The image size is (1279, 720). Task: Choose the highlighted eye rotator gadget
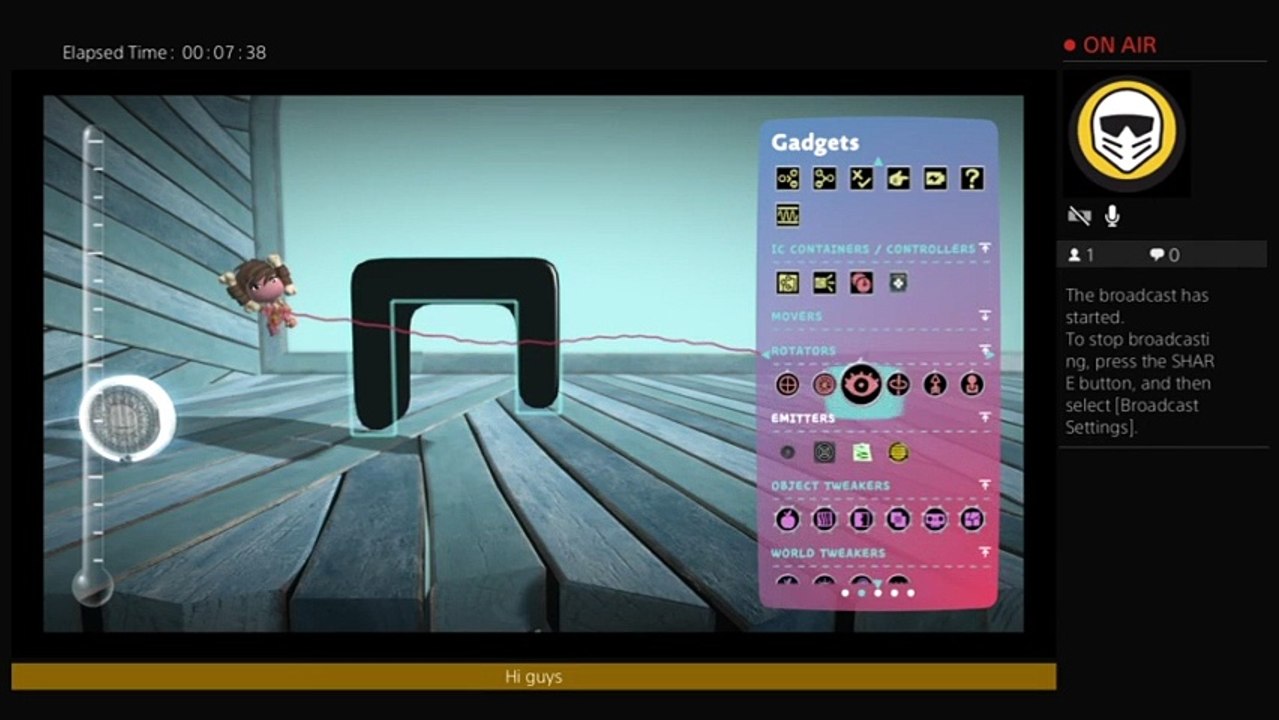click(x=861, y=384)
